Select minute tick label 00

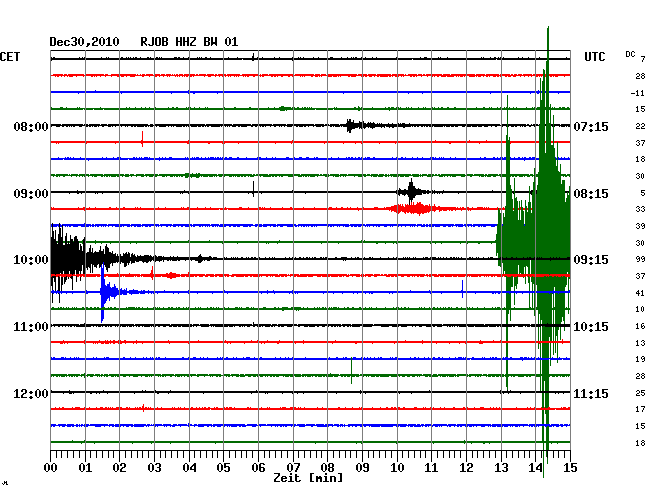click(x=51, y=468)
